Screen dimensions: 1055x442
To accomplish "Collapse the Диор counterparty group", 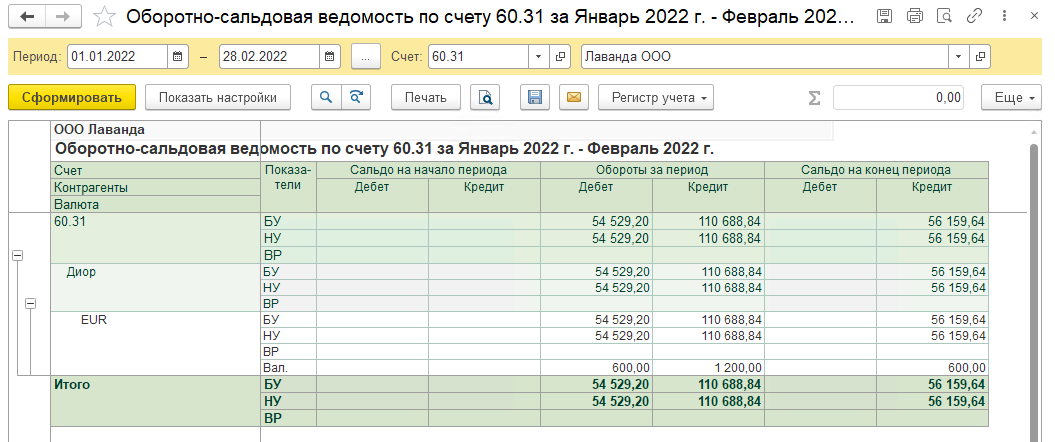I will click(x=30, y=303).
